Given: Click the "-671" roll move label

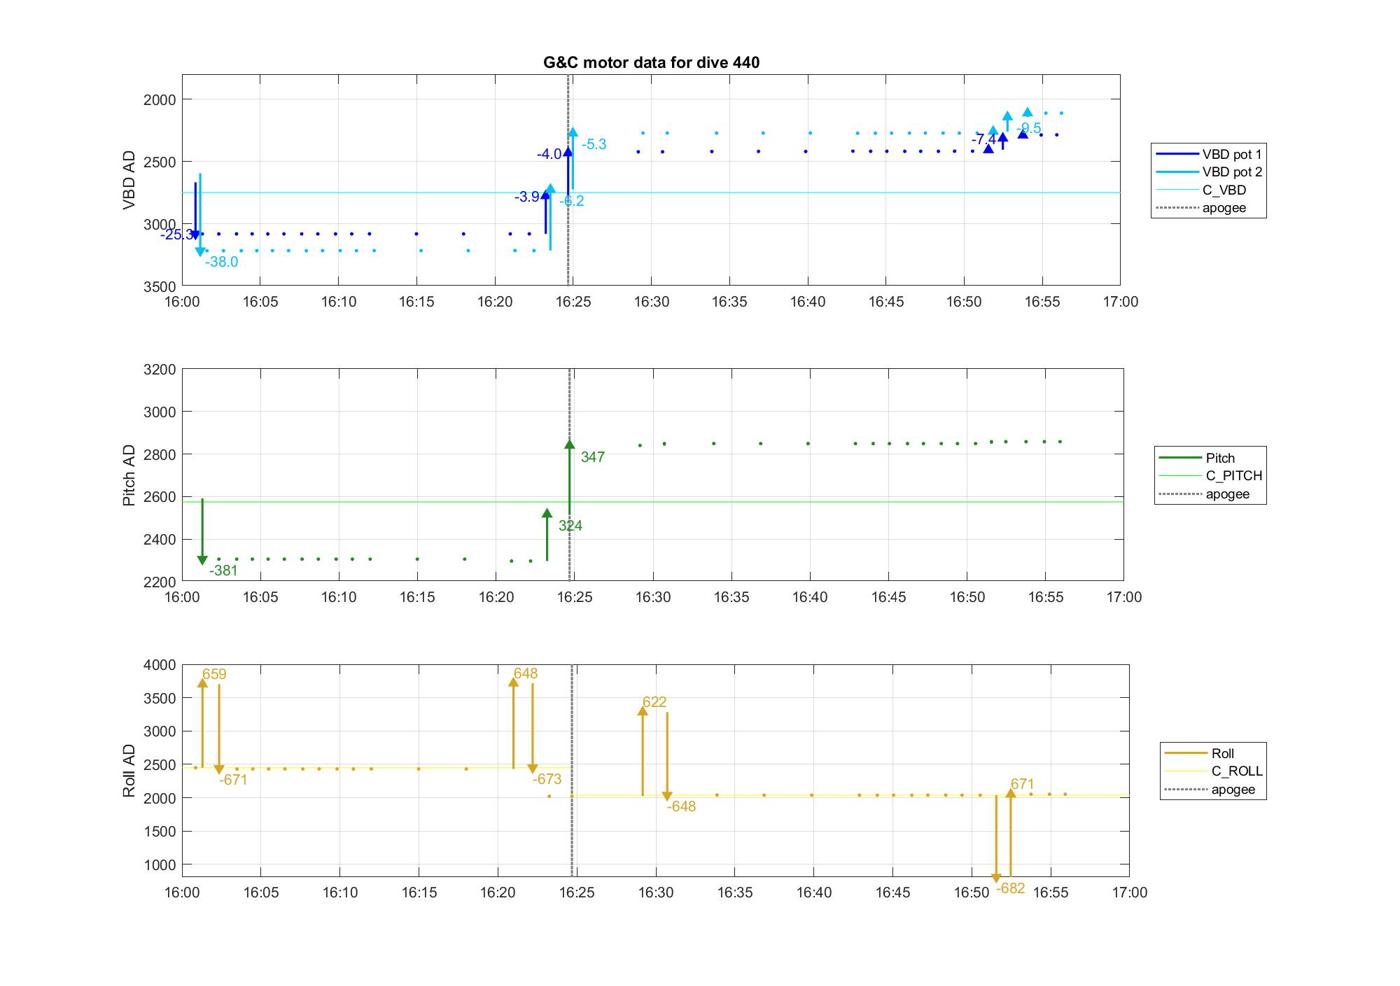Looking at the screenshot, I should pyautogui.click(x=233, y=780).
